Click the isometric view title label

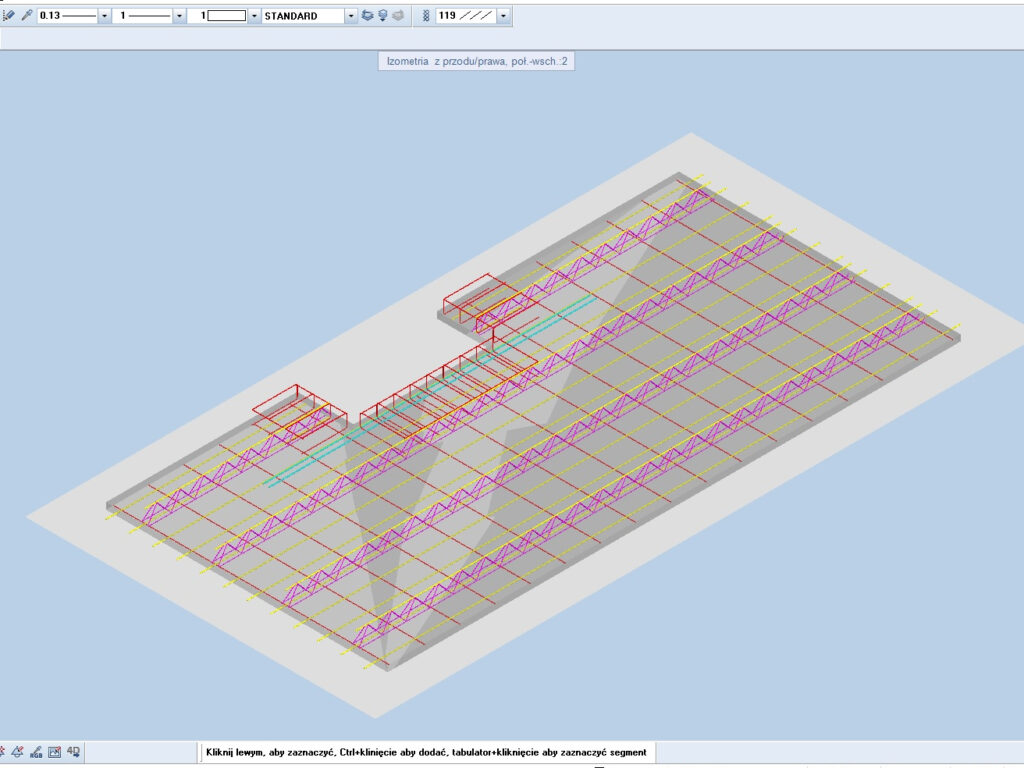[477, 62]
